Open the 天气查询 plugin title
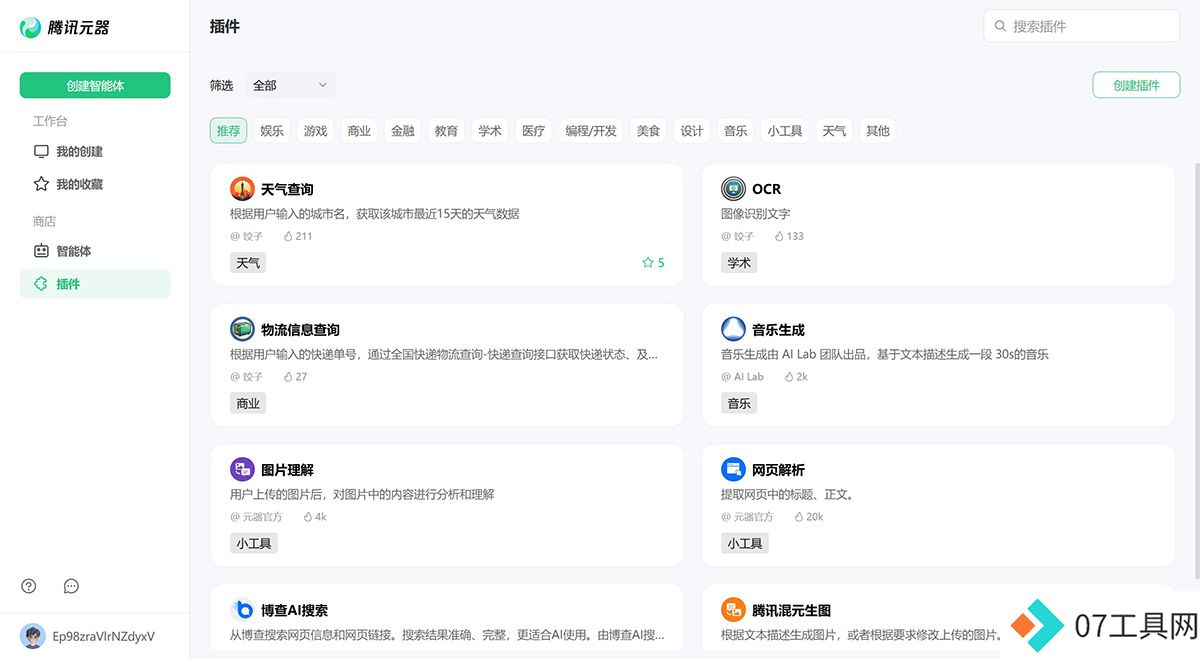The width and height of the screenshot is (1200, 659). click(287, 189)
